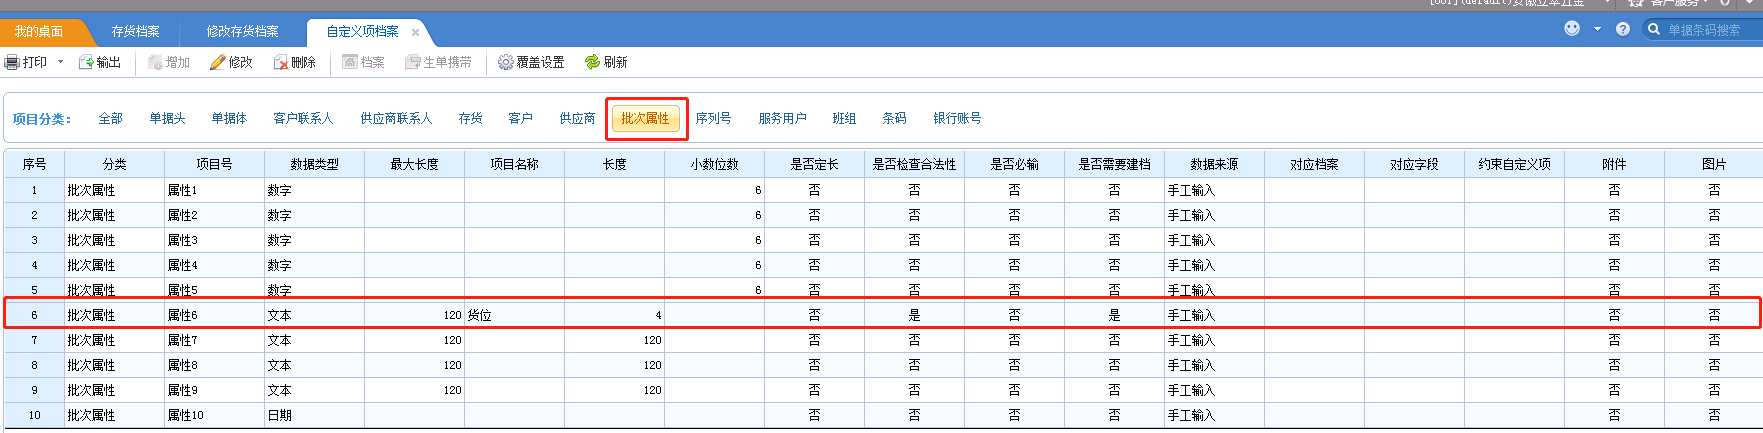Viewport: 1763px width, 433px height.
Task: Expand the 打印 dropdown arrow
Action: click(60, 62)
